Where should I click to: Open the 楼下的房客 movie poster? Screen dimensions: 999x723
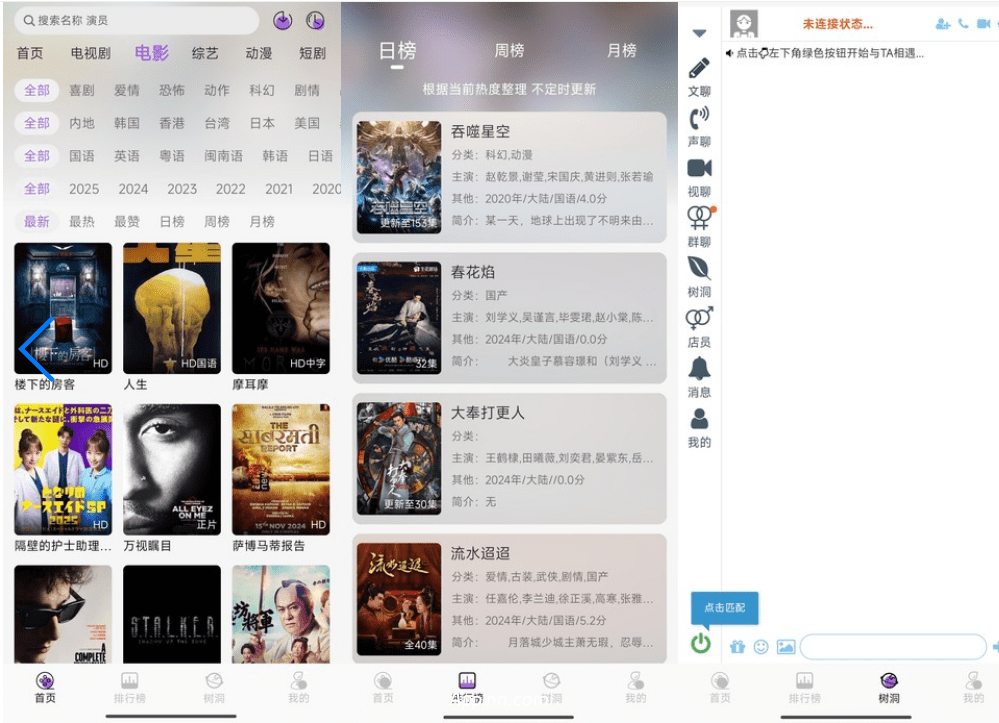[63, 308]
